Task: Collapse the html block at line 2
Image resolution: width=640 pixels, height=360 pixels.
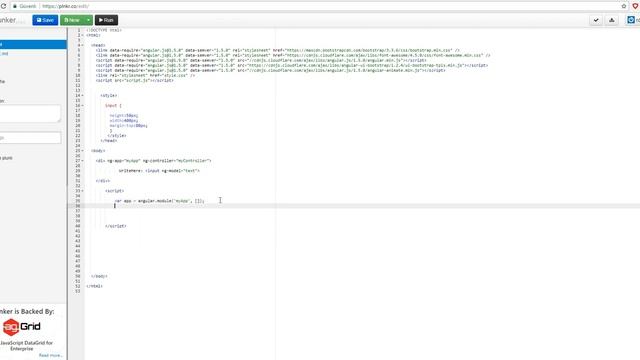Action: tap(82, 35)
